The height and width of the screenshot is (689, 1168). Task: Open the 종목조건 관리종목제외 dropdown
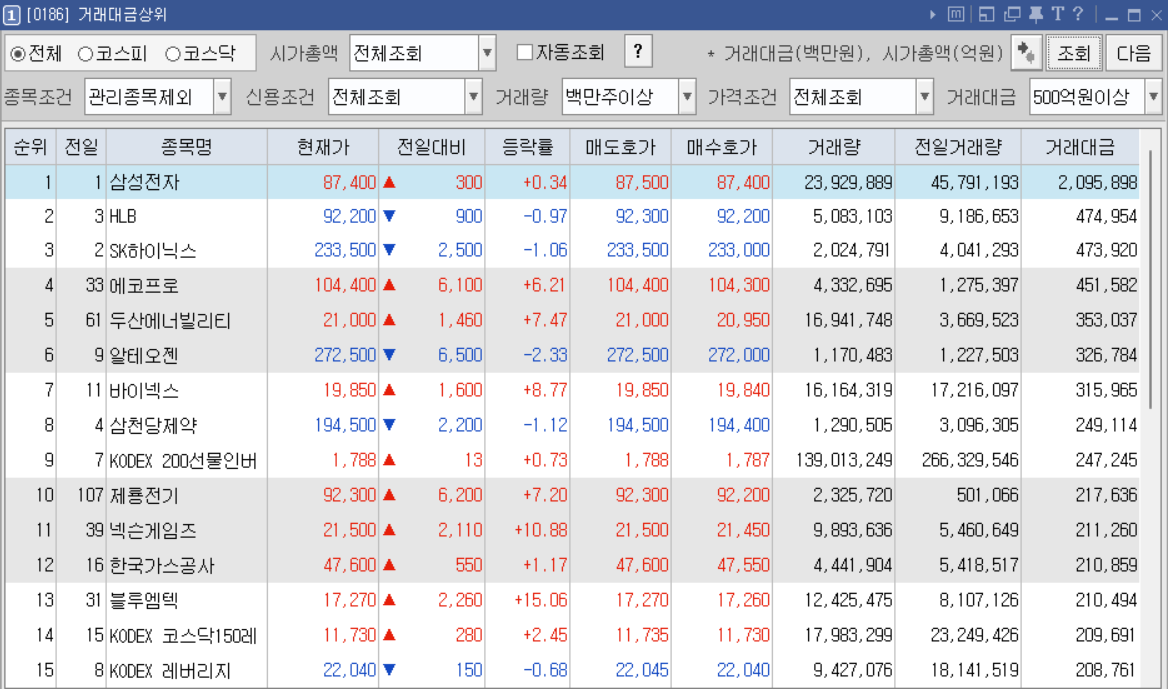pyautogui.click(x=222, y=97)
